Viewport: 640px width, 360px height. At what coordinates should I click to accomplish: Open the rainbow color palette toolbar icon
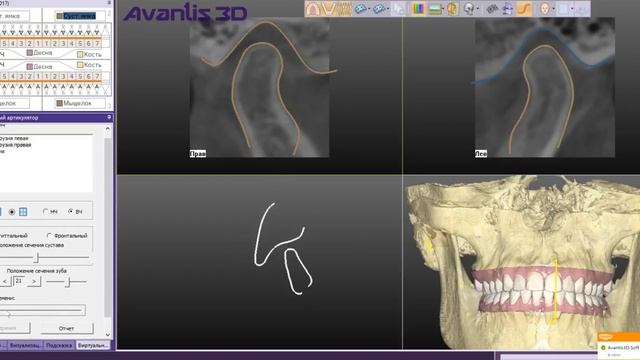click(418, 9)
